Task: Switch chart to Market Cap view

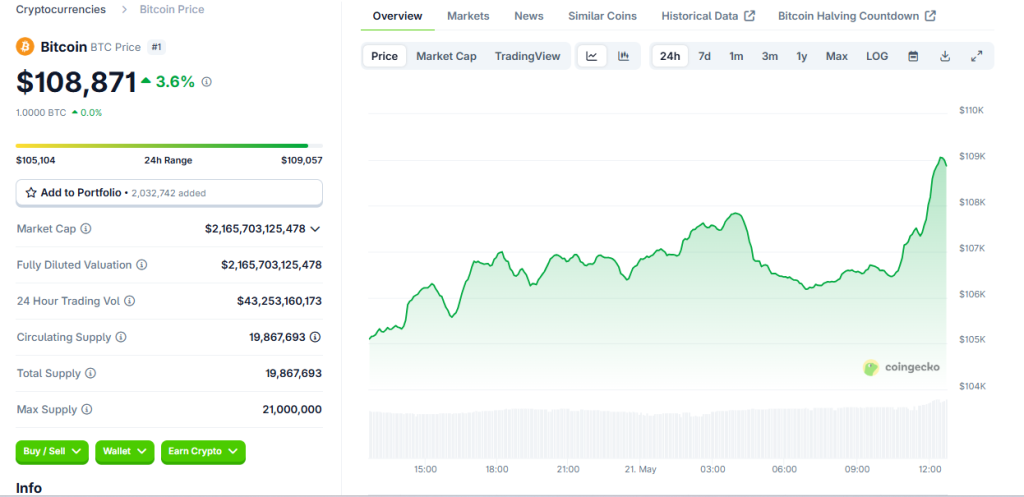Action: point(446,56)
